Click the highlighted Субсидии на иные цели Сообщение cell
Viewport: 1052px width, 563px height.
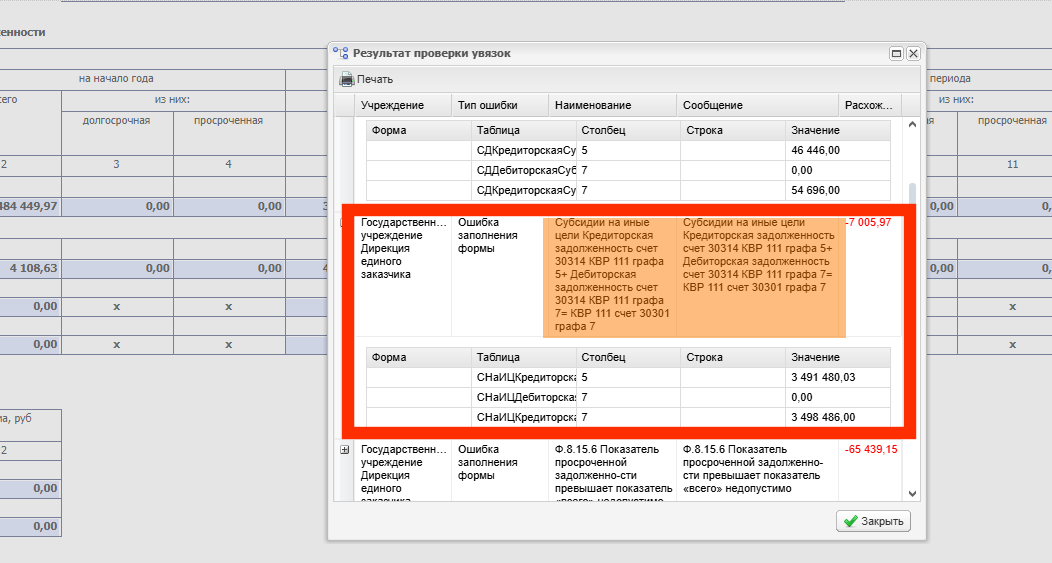pyautogui.click(x=759, y=274)
